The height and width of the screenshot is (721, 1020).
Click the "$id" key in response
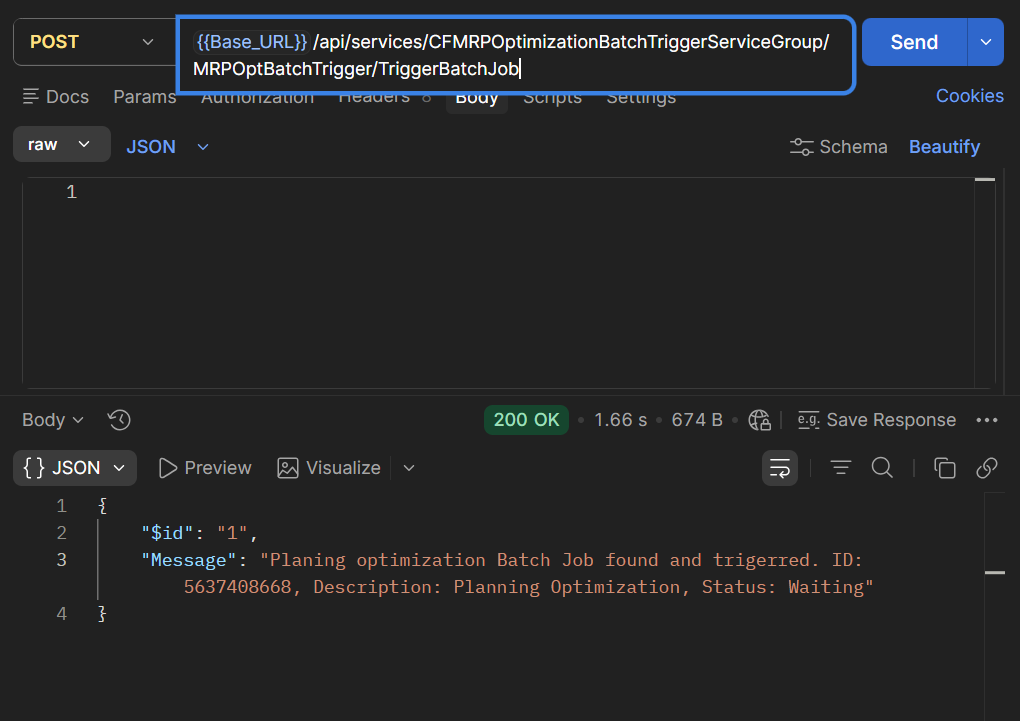click(167, 533)
